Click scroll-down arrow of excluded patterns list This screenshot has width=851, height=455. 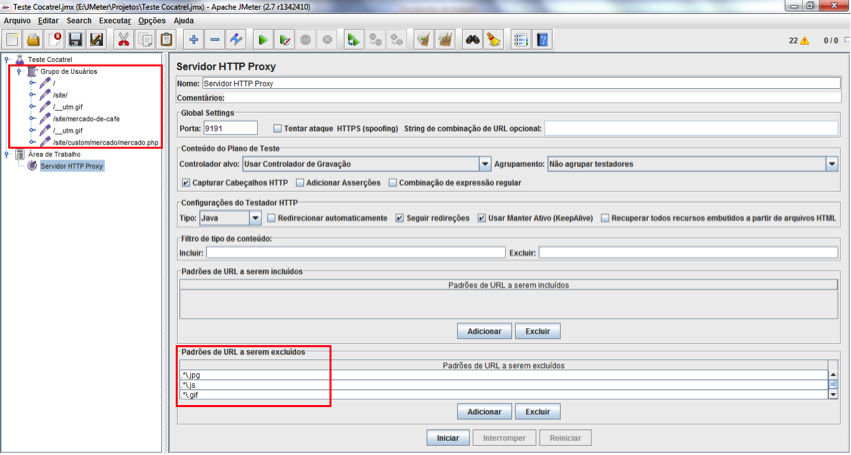pyautogui.click(x=833, y=395)
